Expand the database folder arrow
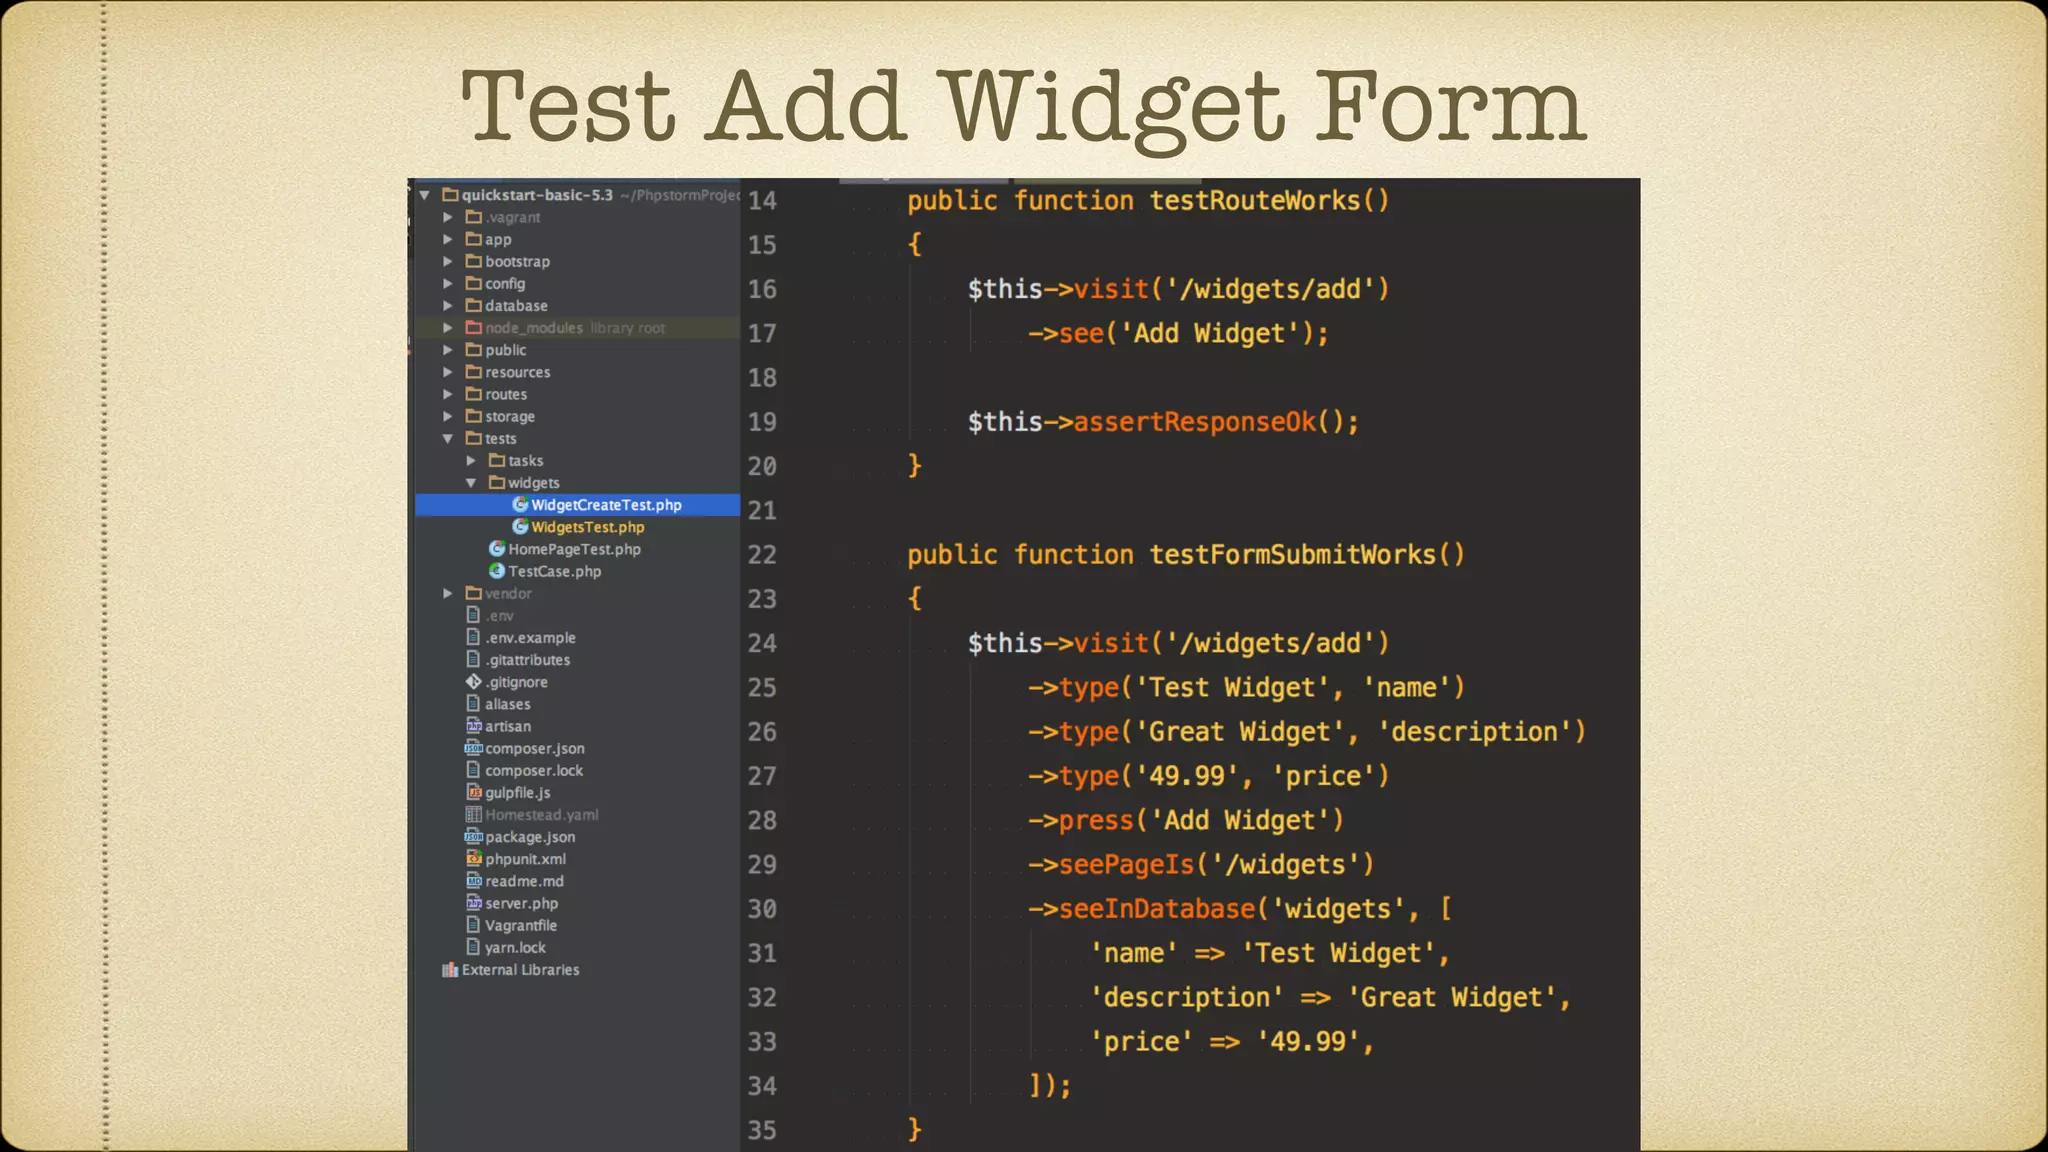The width and height of the screenshot is (2048, 1152). coord(448,305)
